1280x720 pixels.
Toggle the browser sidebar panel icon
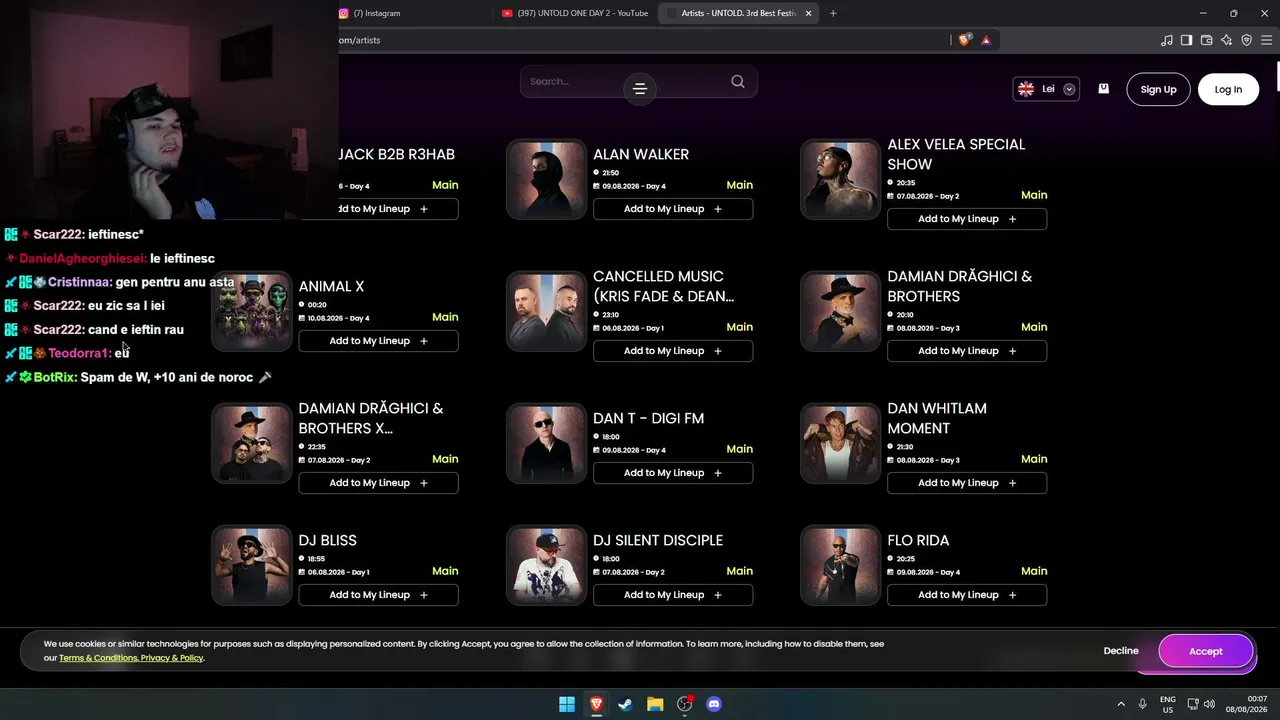pos(1187,40)
